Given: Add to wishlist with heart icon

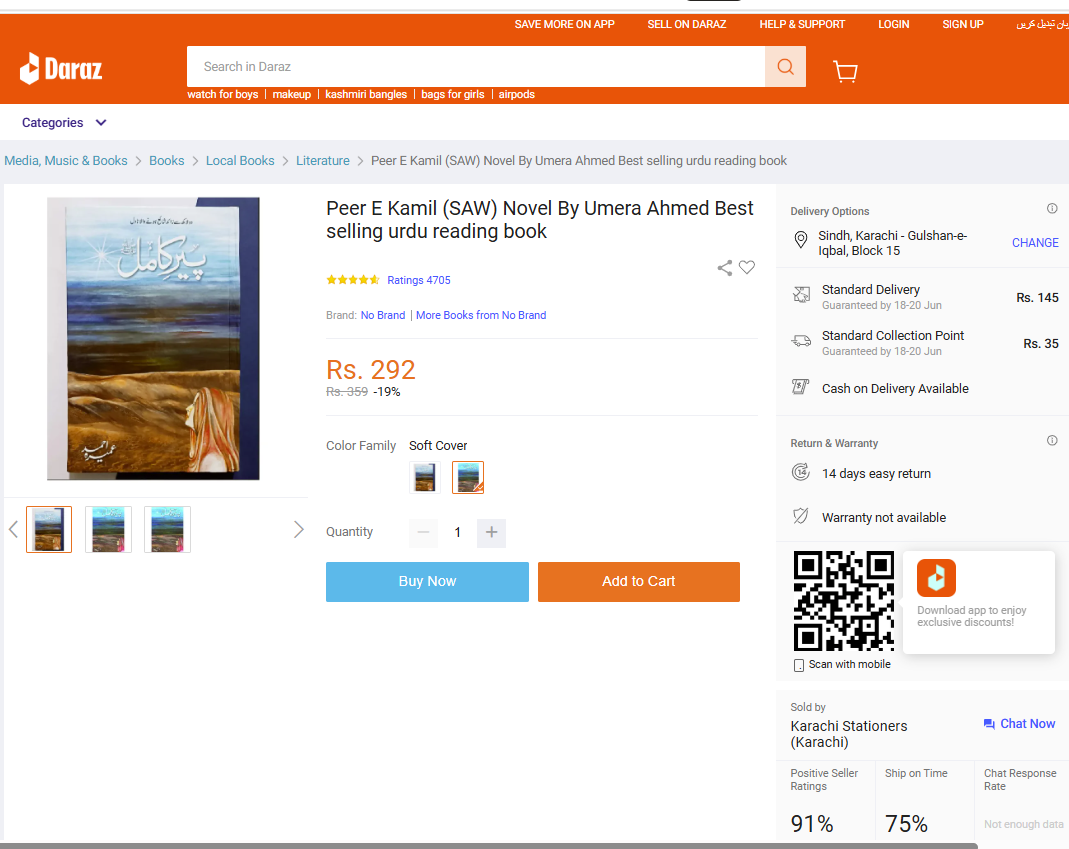Looking at the screenshot, I should 747,267.
